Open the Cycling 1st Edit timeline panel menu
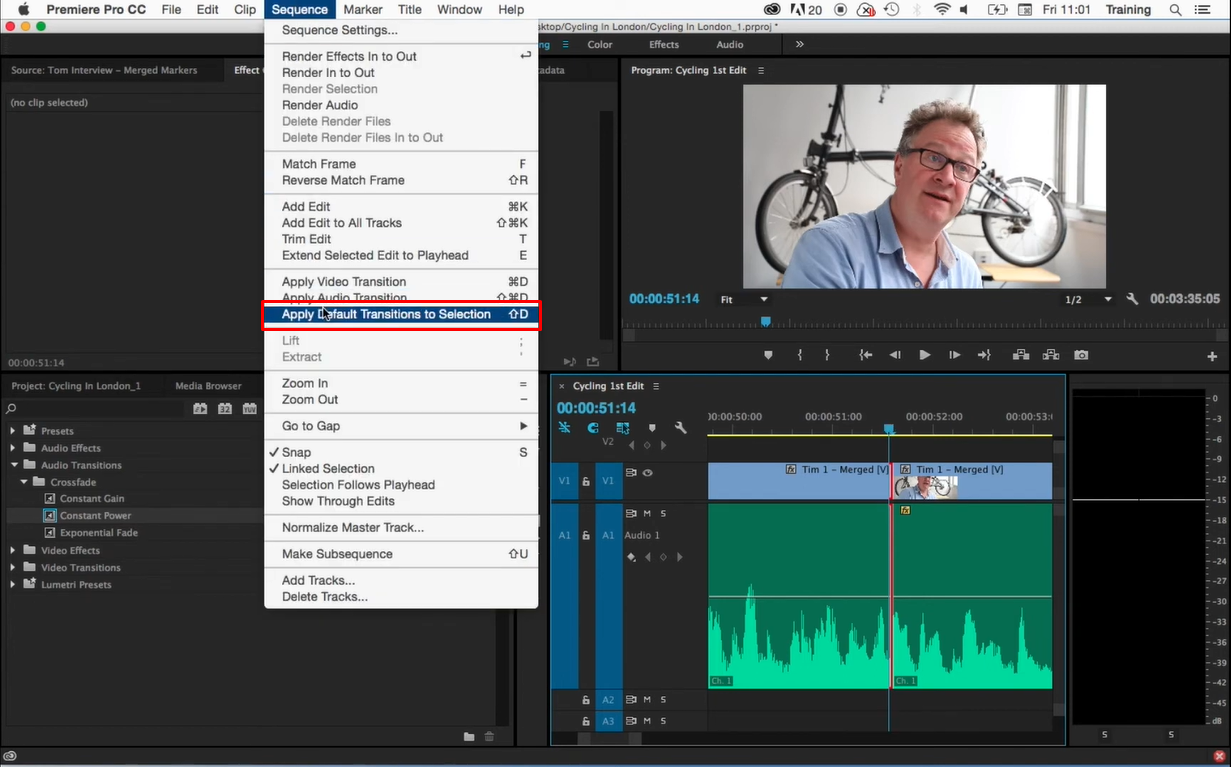 pos(656,386)
